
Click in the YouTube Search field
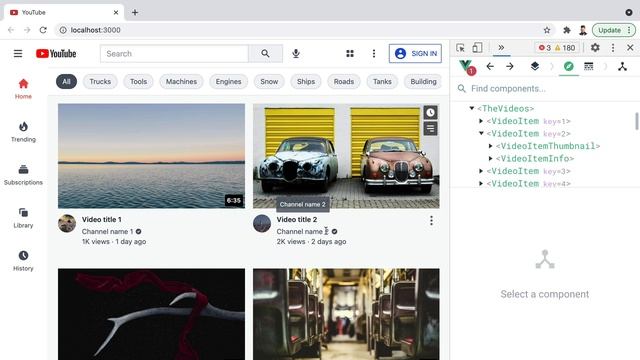[174, 53]
